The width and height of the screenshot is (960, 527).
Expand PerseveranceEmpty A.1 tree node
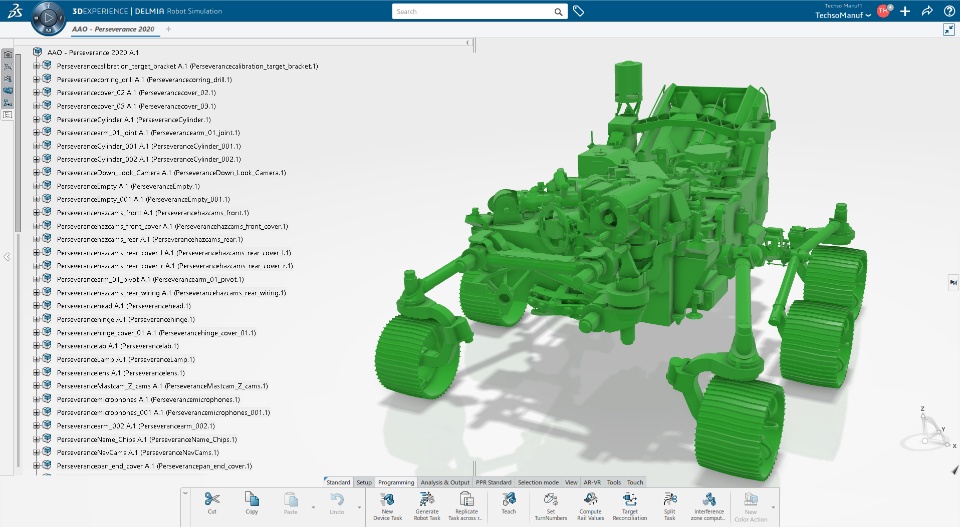click(36, 186)
